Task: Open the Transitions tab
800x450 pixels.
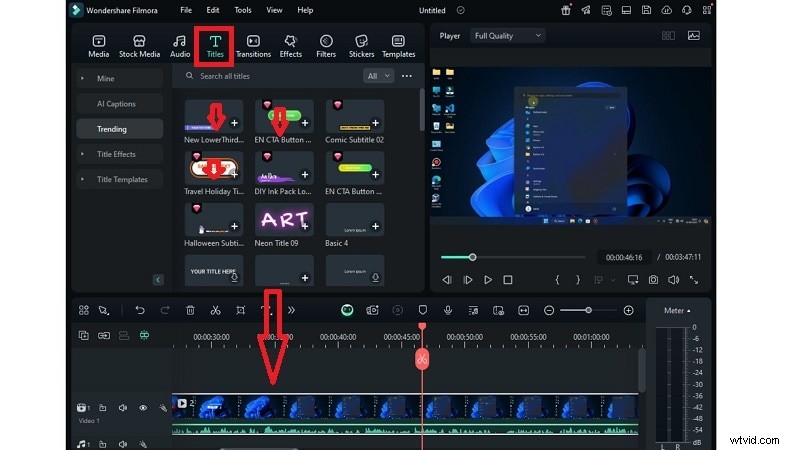Action: 253,46
